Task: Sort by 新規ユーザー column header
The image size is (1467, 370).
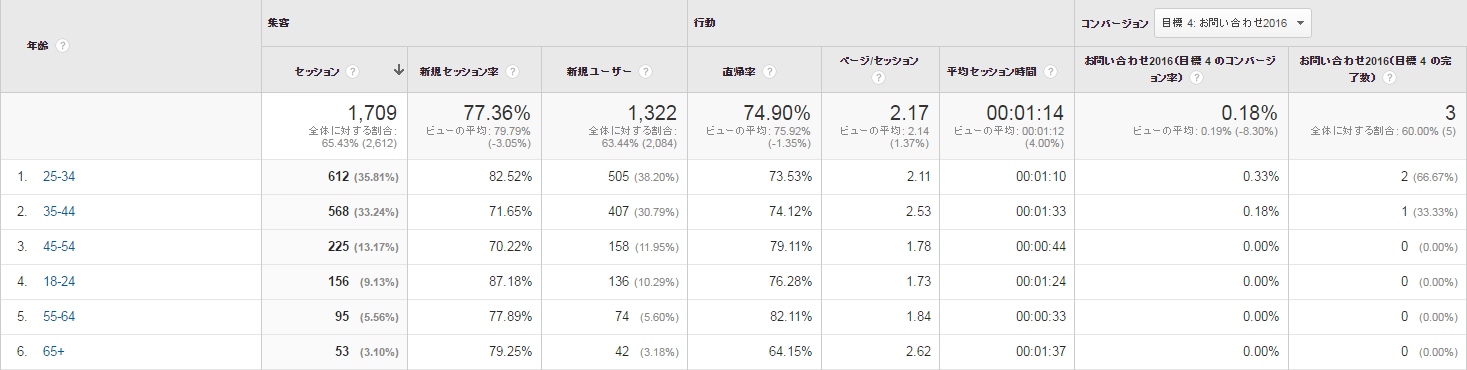Action: tap(599, 71)
